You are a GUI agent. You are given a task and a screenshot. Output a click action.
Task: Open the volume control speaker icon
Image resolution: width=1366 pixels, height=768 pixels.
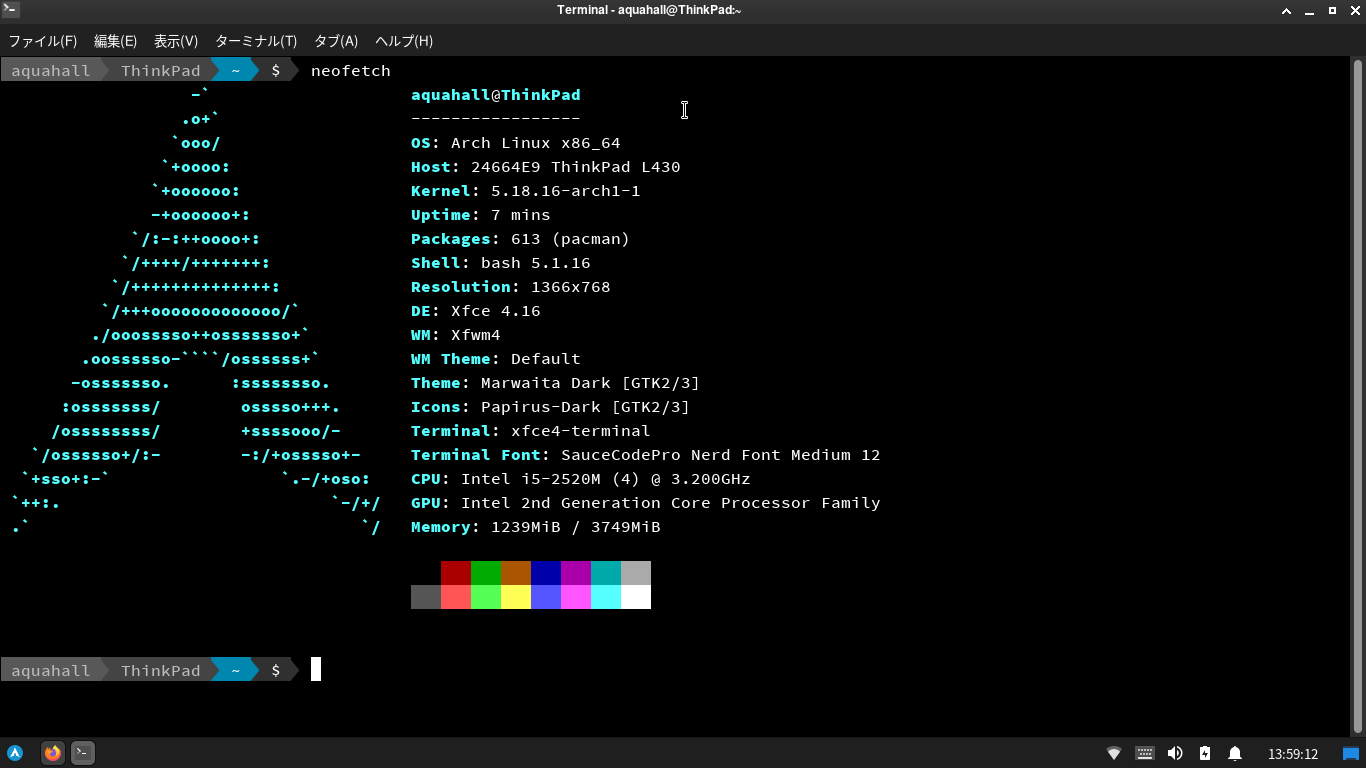(x=1175, y=753)
